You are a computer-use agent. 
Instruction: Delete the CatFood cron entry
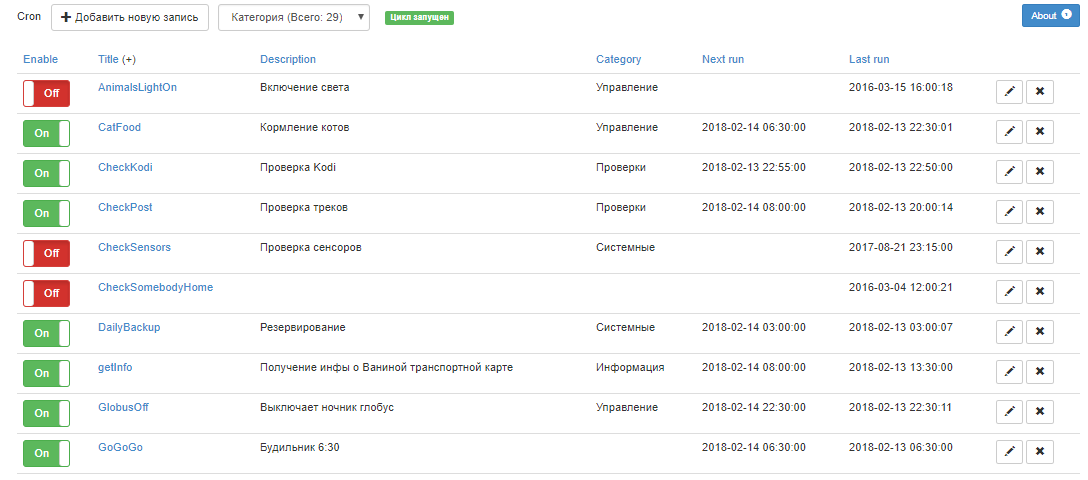click(x=1040, y=132)
